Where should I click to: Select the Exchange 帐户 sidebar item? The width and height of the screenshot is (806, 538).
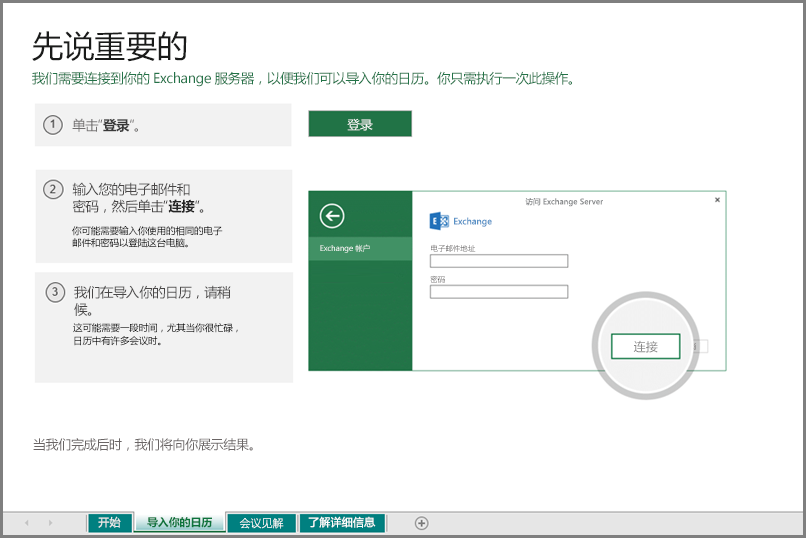click(x=360, y=248)
